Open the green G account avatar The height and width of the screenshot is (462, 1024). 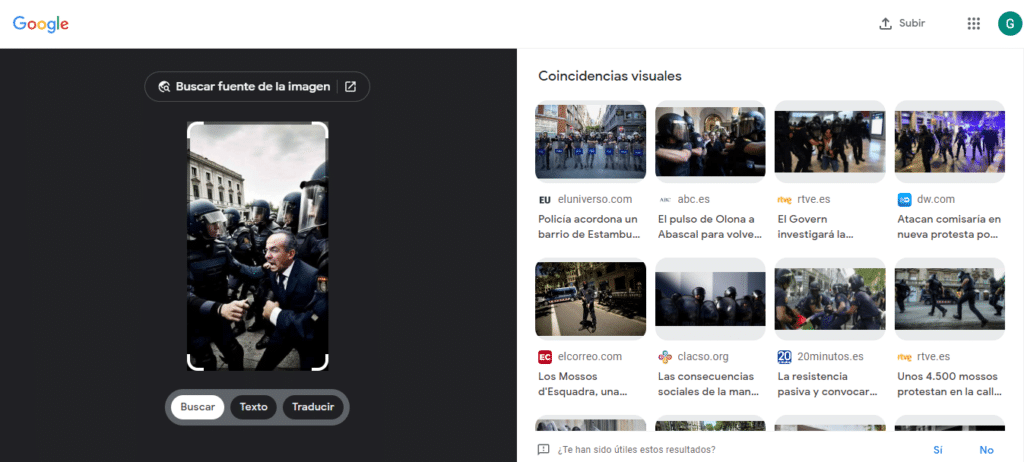1008,24
